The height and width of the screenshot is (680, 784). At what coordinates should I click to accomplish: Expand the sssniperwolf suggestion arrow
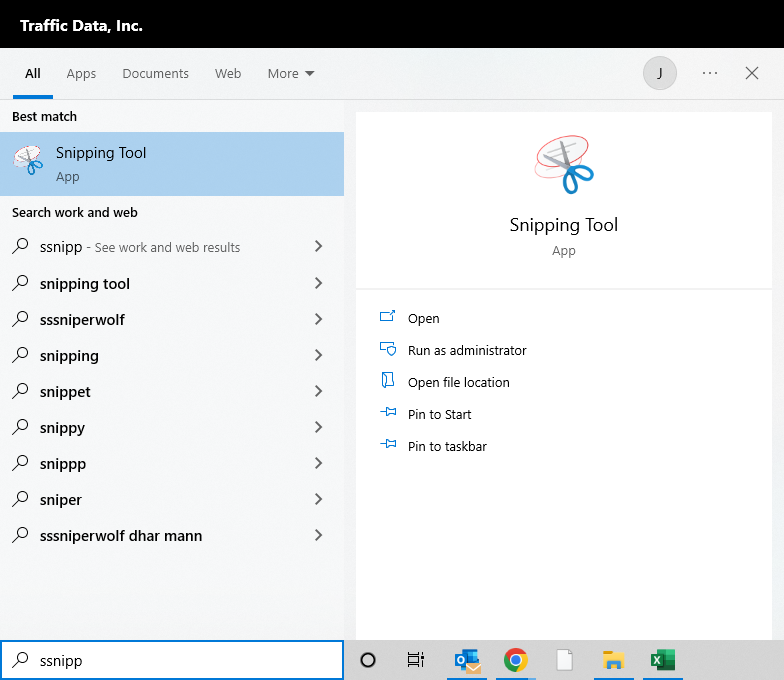pos(318,320)
